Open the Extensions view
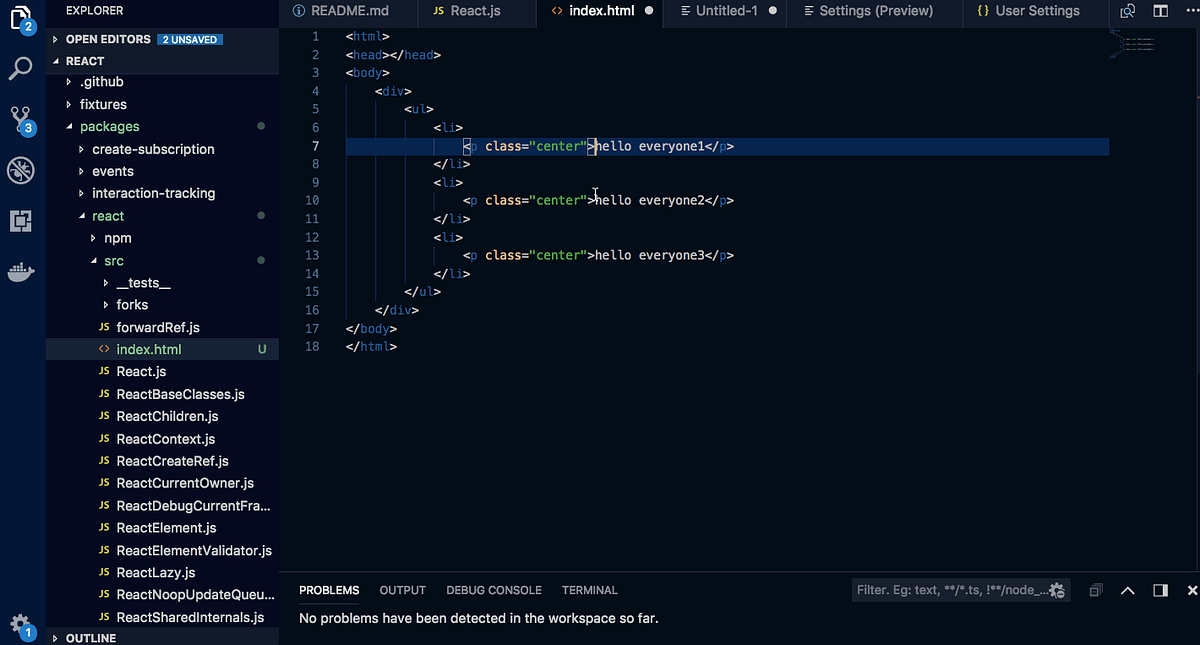1200x645 pixels. [x=21, y=221]
